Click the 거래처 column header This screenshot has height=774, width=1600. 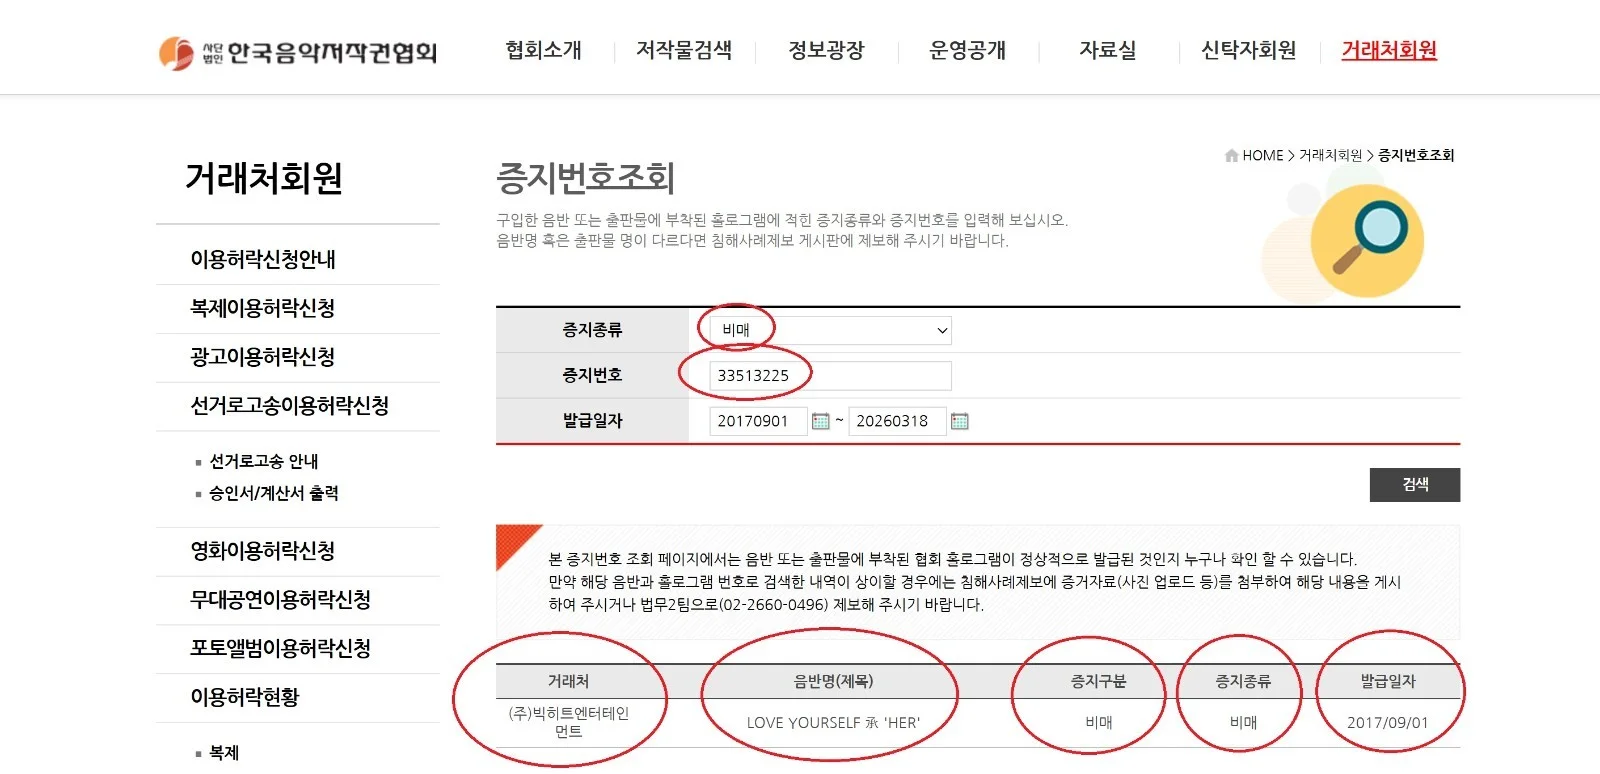coord(568,681)
